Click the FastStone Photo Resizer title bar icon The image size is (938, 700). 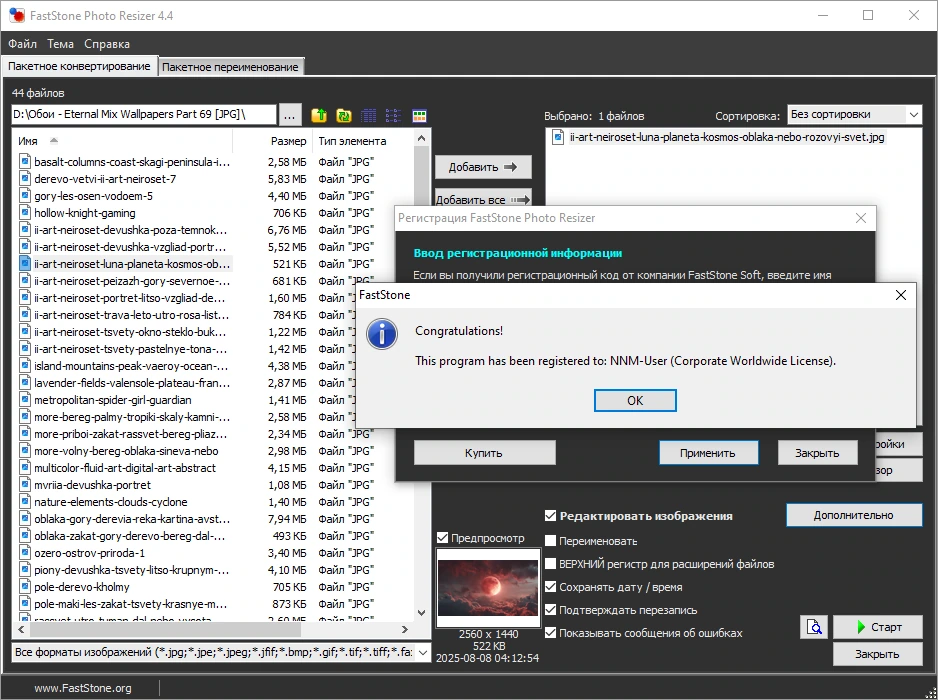17,16
